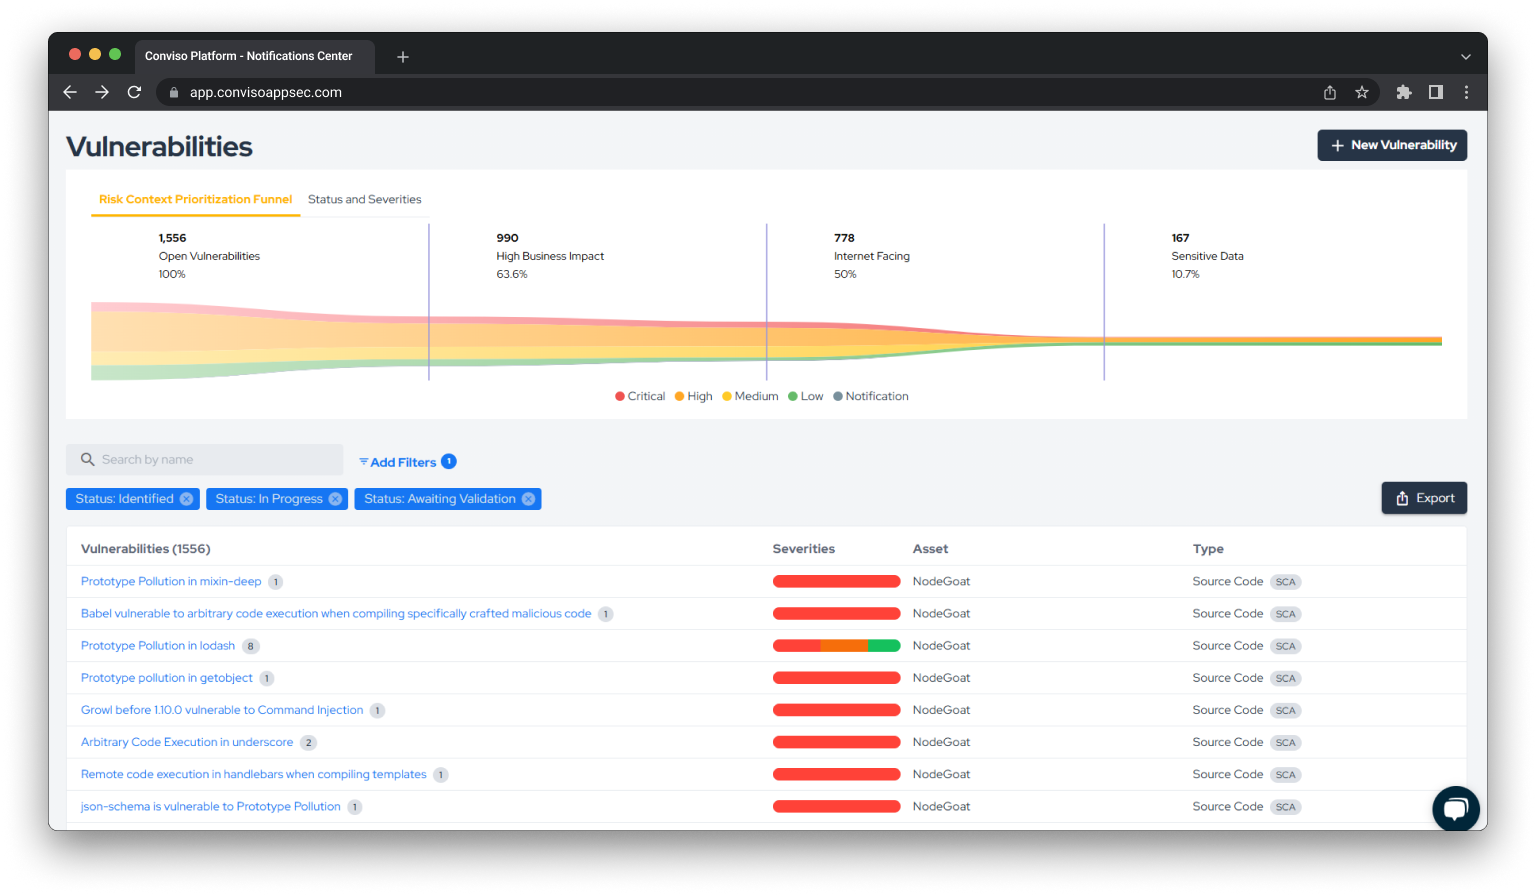The height and width of the screenshot is (895, 1536).
Task: Click the Severities column header
Action: pos(804,549)
